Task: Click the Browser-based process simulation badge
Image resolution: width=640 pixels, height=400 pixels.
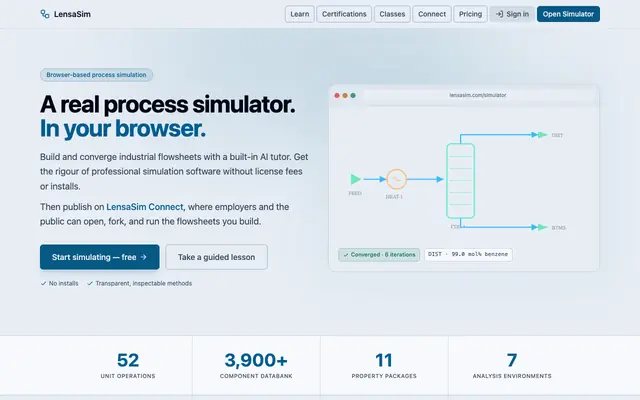Action: 96,75
